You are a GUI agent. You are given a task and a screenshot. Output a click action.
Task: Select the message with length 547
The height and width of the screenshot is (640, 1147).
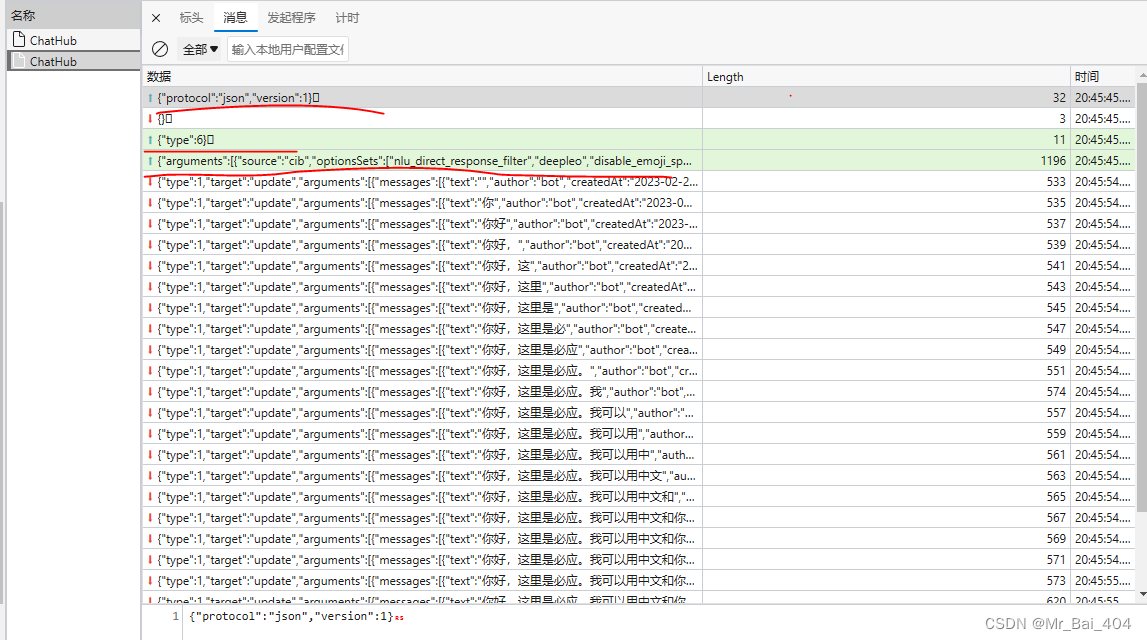coord(639,328)
